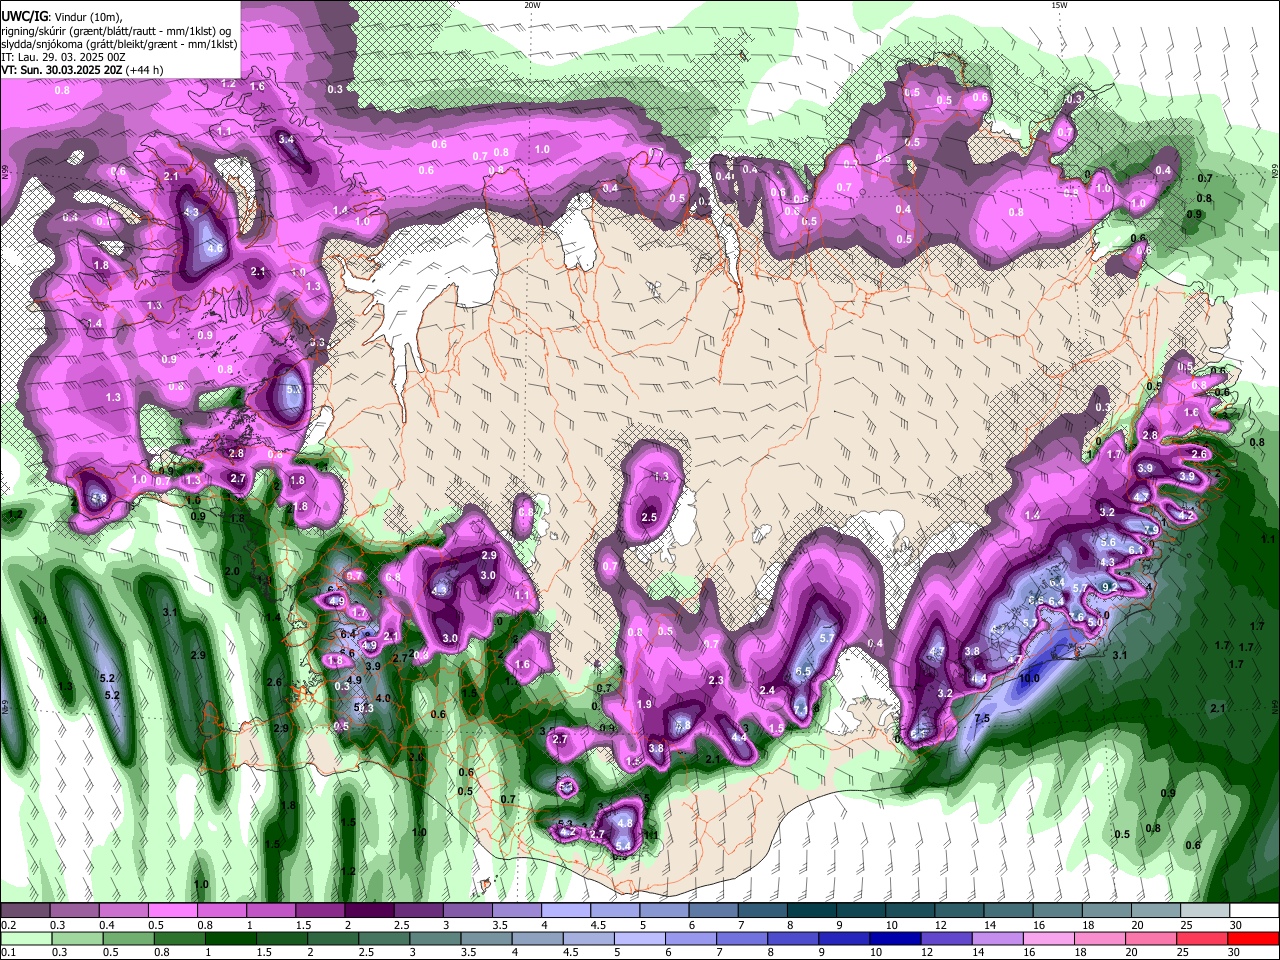
Task: Click the "10.0" precipitation value off the southeast coast
Action: point(1029,678)
